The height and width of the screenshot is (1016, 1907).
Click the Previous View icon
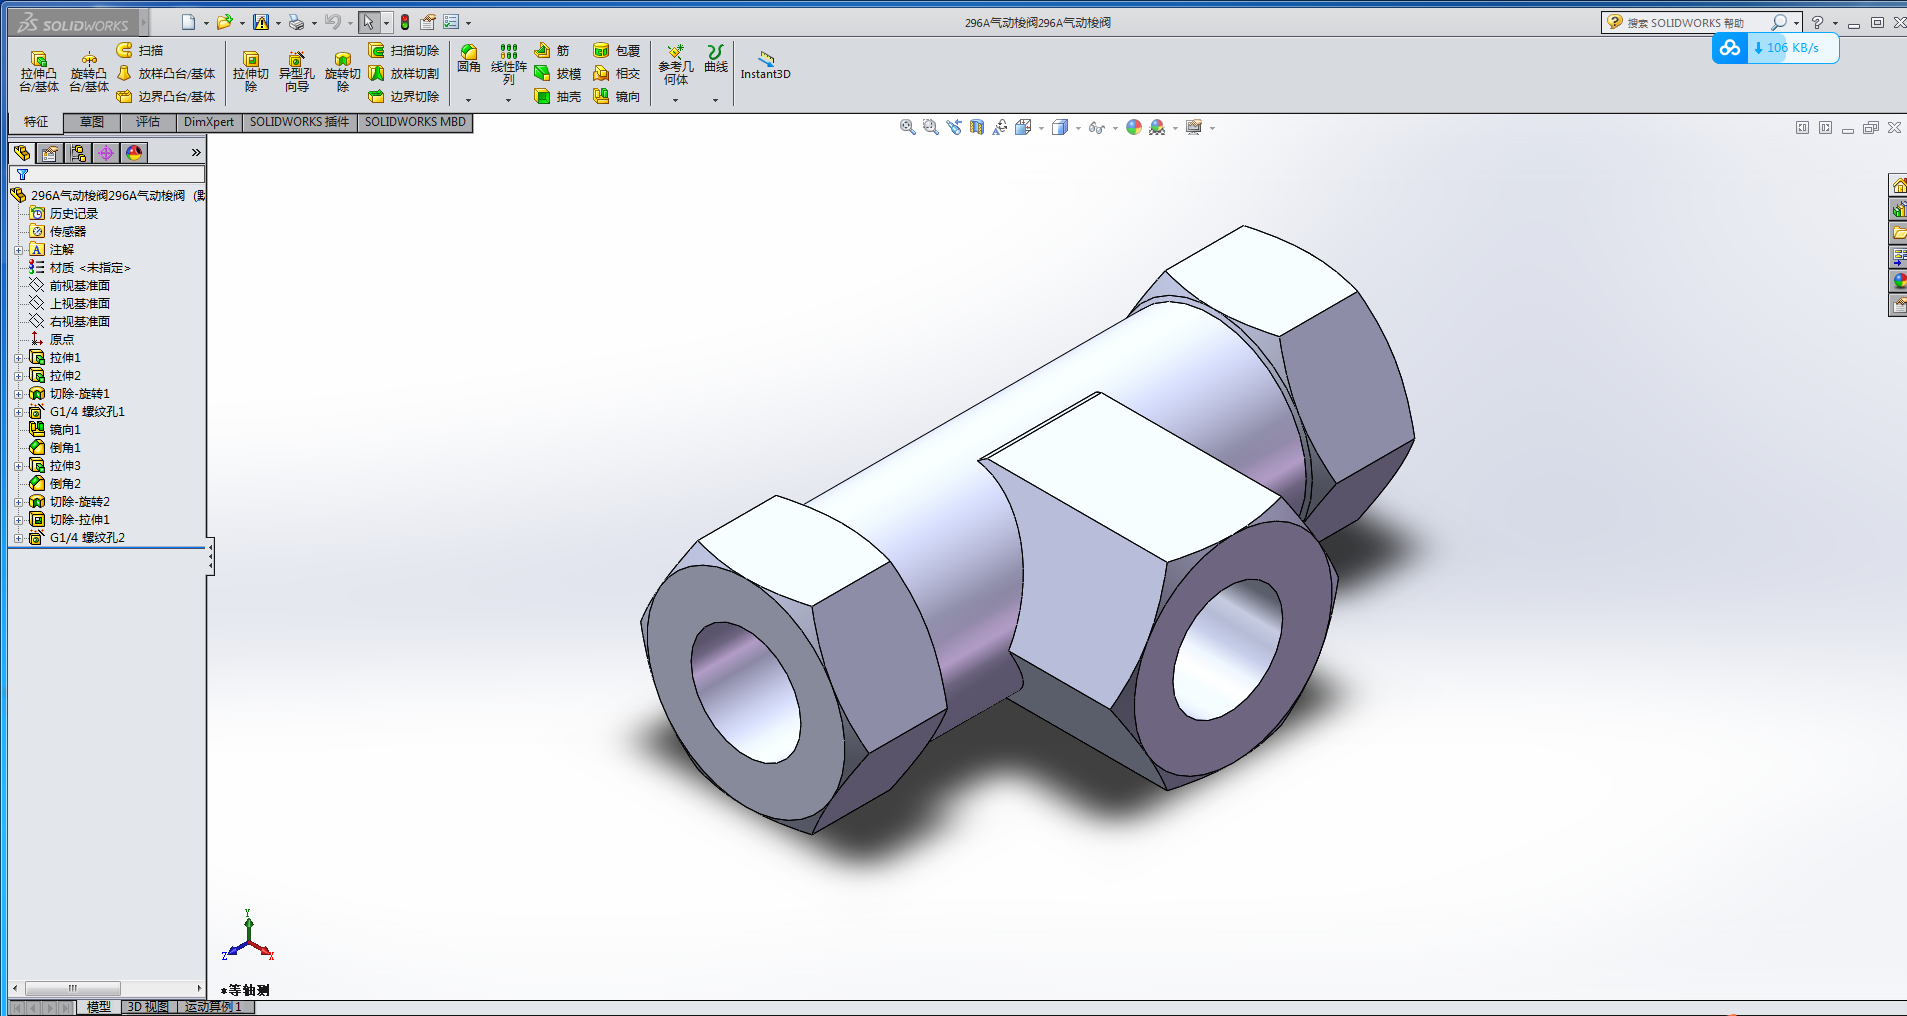(953, 127)
